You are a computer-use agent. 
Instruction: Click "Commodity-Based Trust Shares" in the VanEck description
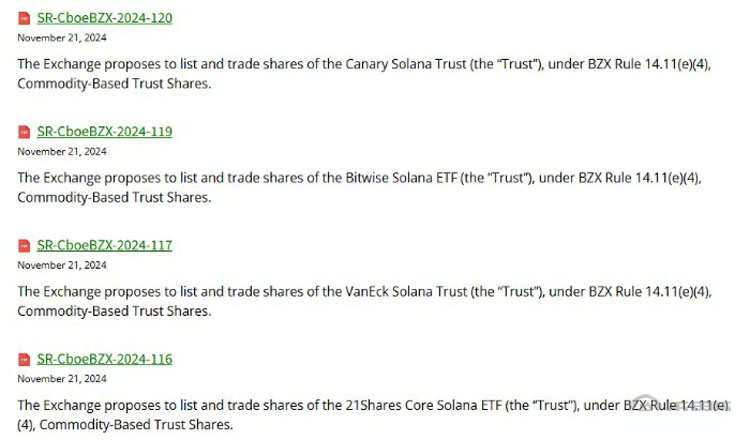point(114,311)
